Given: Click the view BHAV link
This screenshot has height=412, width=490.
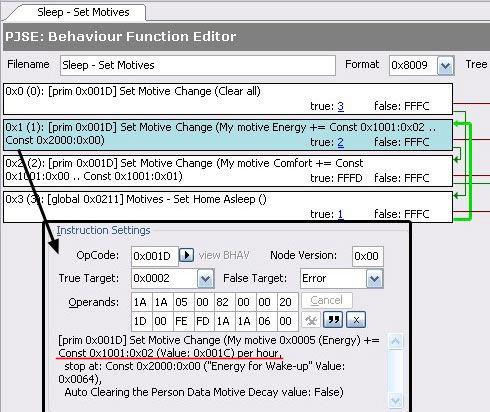Looking at the screenshot, I should [x=224, y=256].
